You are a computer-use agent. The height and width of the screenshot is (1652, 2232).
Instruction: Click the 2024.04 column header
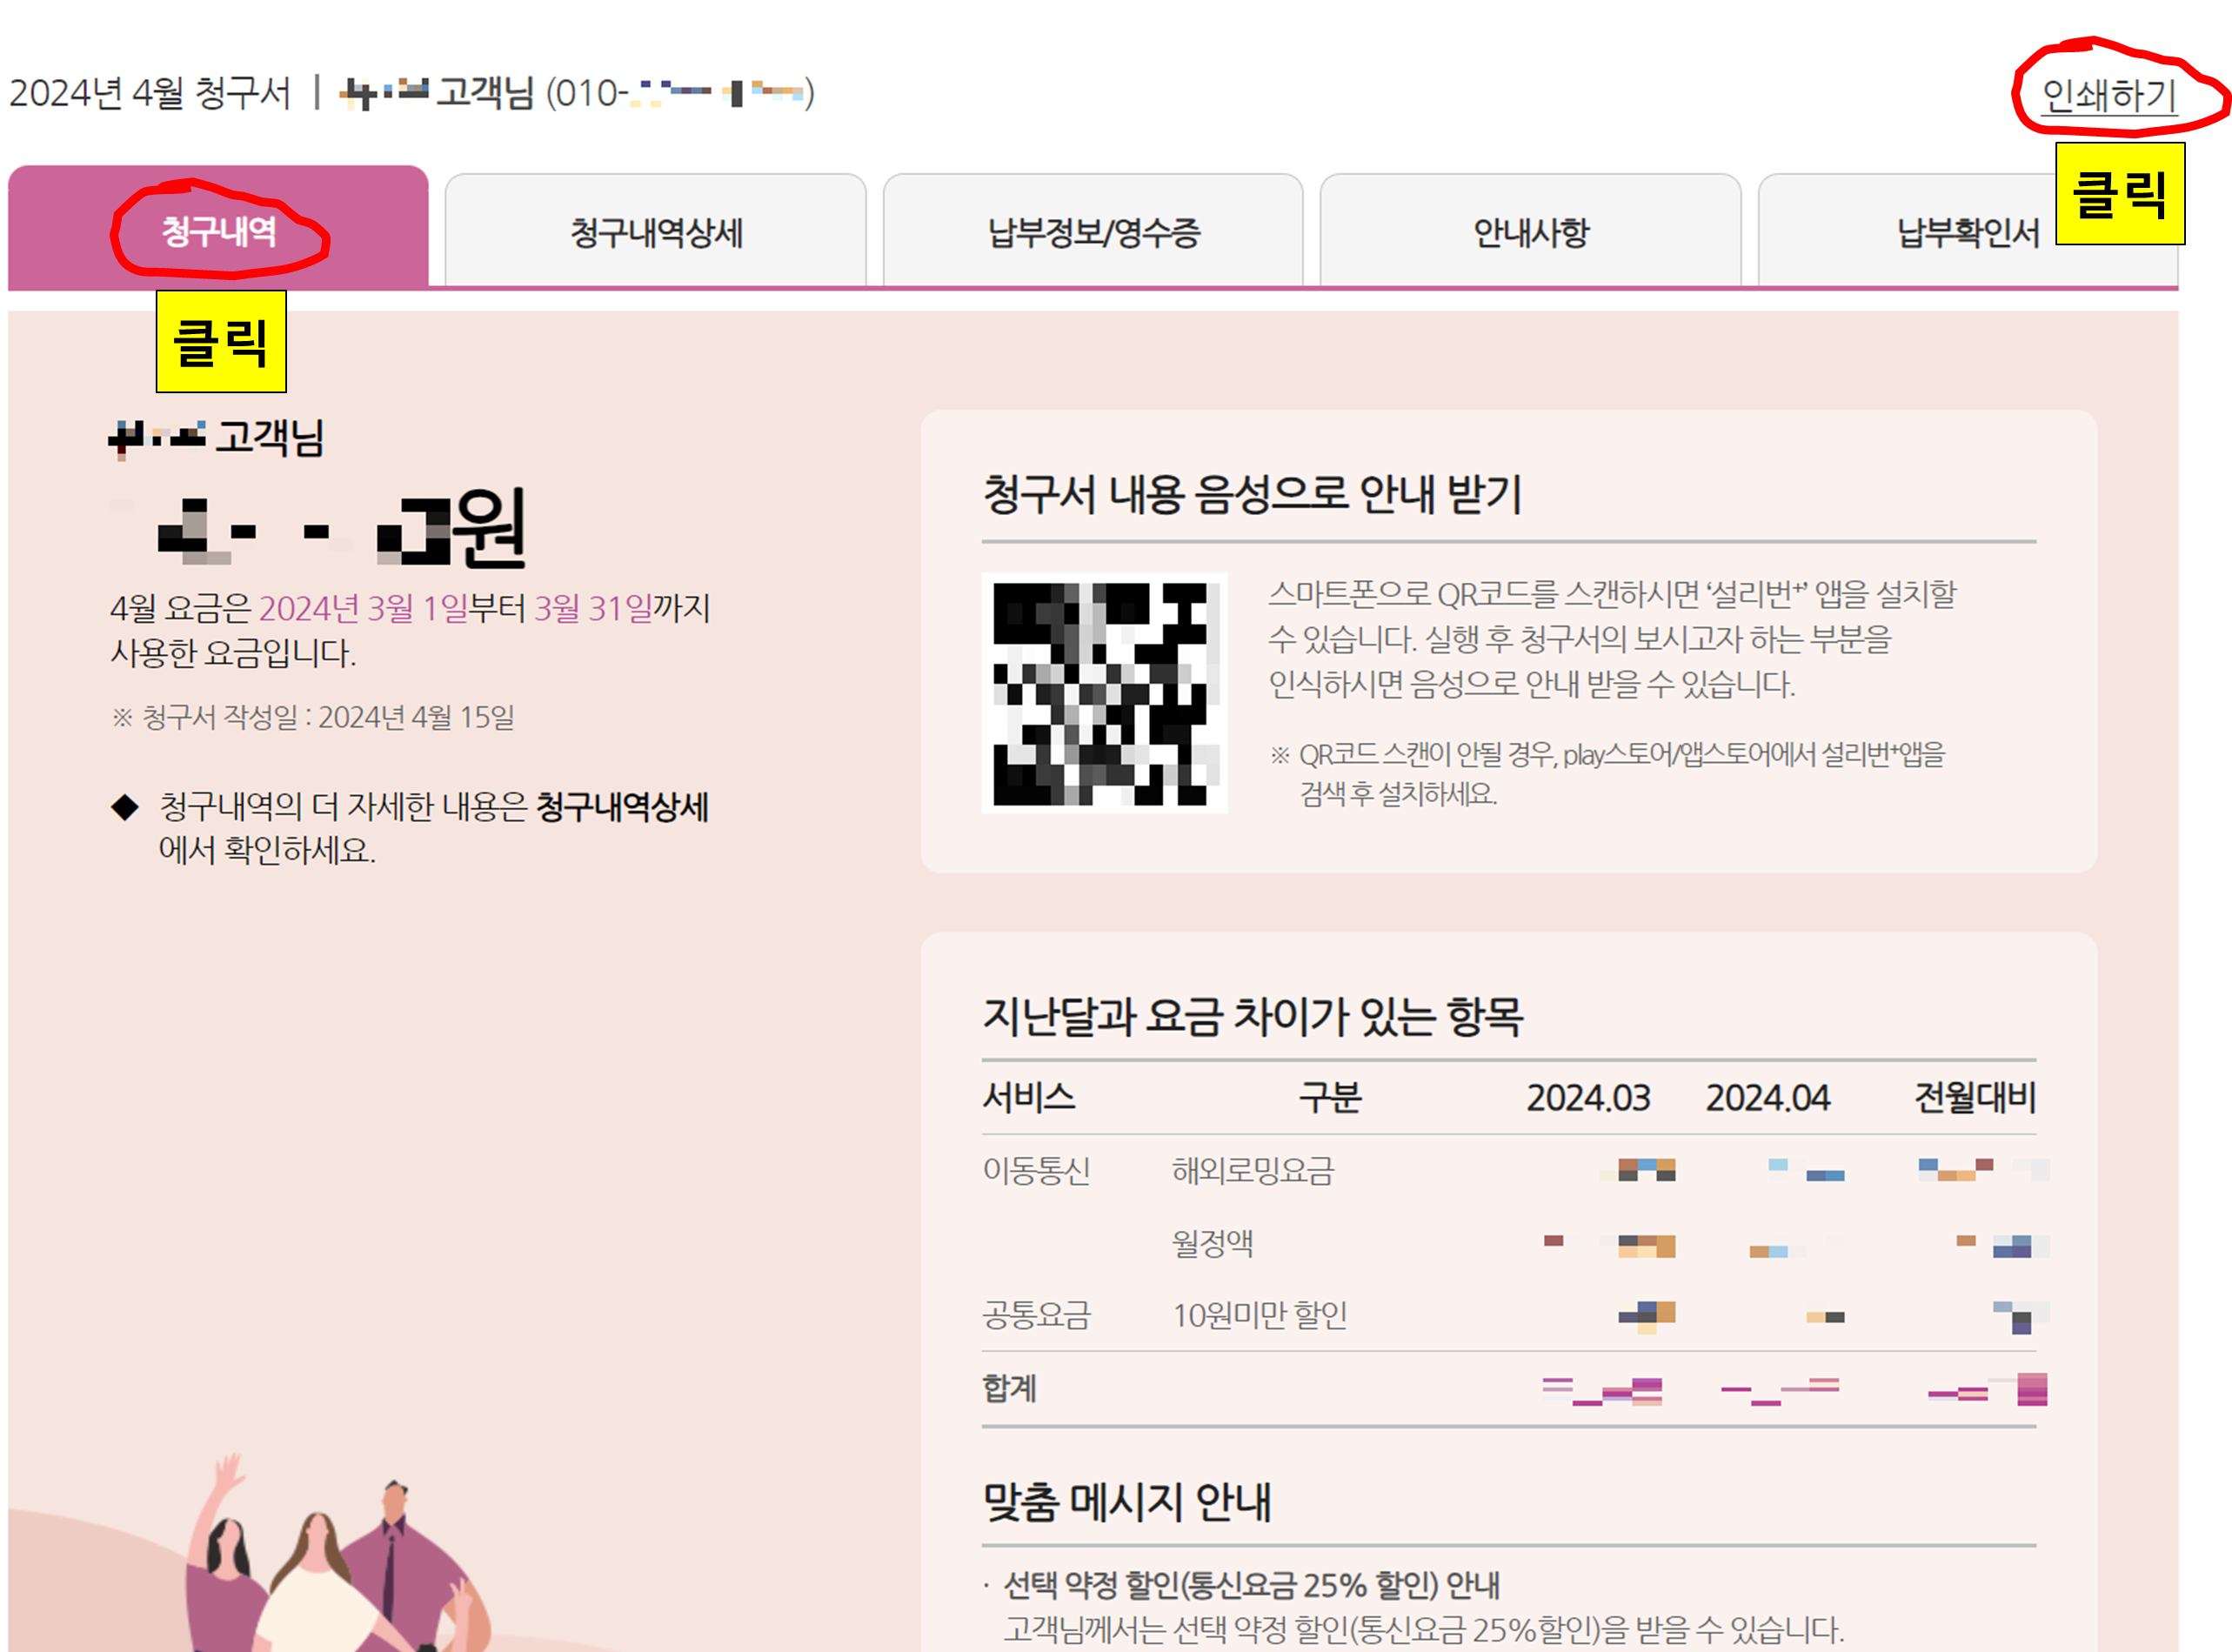1767,1098
